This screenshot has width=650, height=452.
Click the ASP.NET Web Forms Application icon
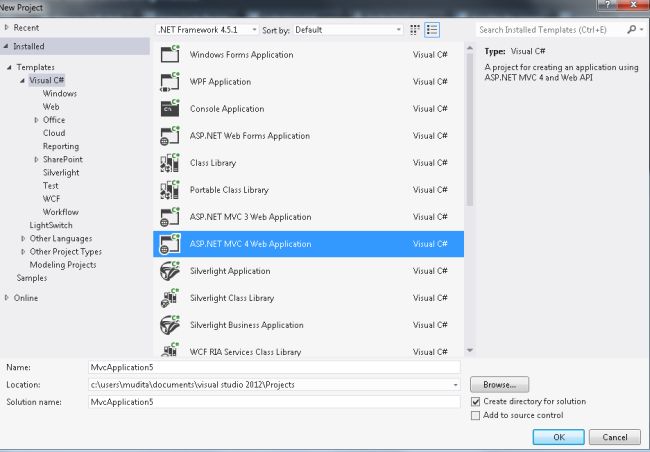(170, 135)
